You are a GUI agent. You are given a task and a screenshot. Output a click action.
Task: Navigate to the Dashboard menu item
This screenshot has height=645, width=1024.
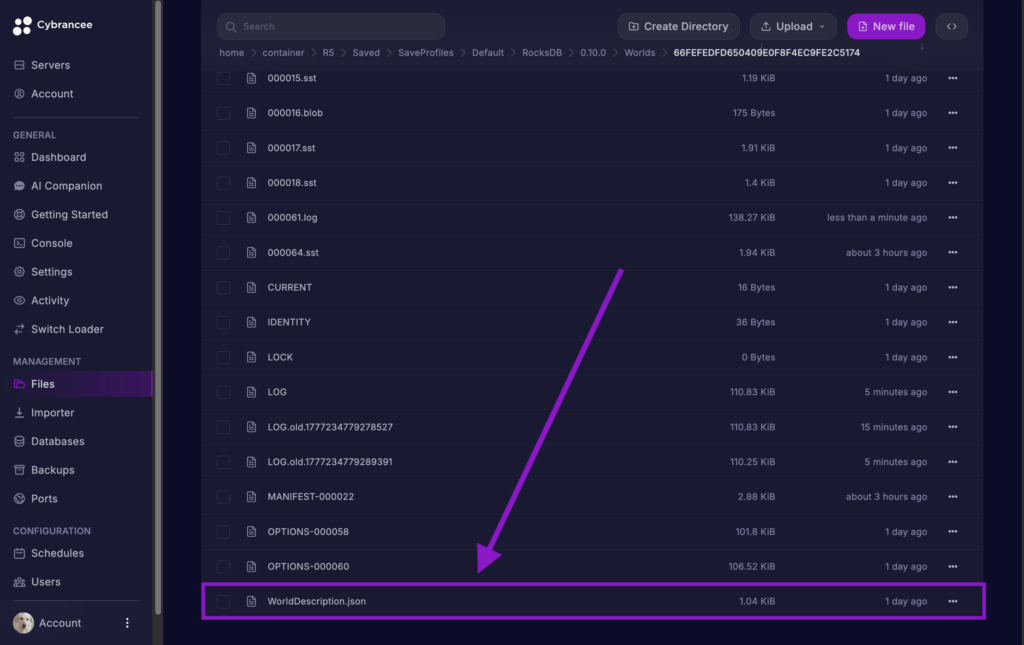click(x=58, y=157)
